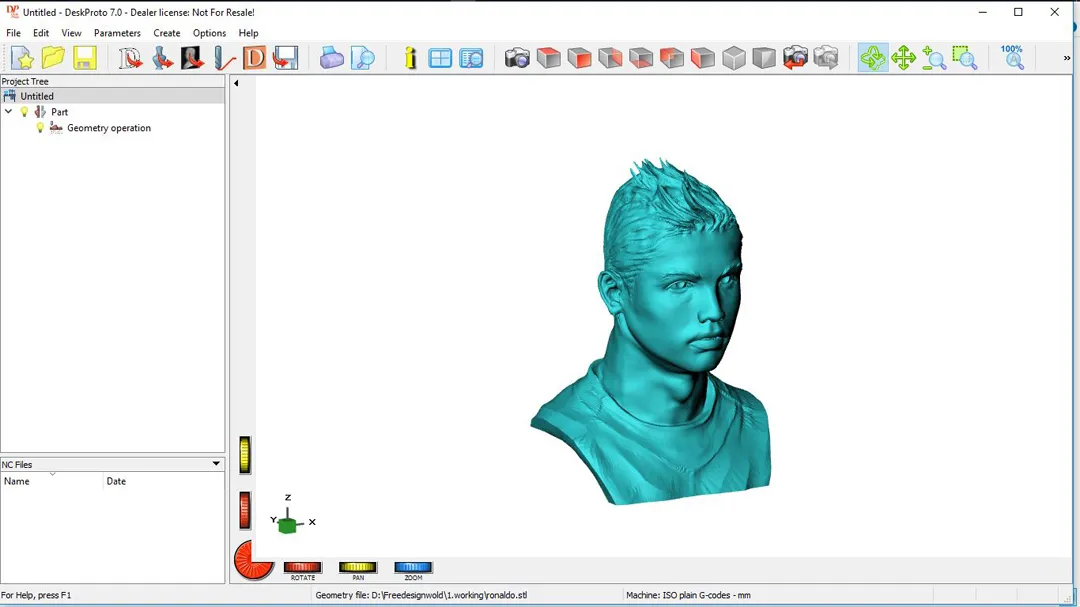1080x607 pixels.
Task: Click the blue ZOOM thumbwheel
Action: point(413,568)
